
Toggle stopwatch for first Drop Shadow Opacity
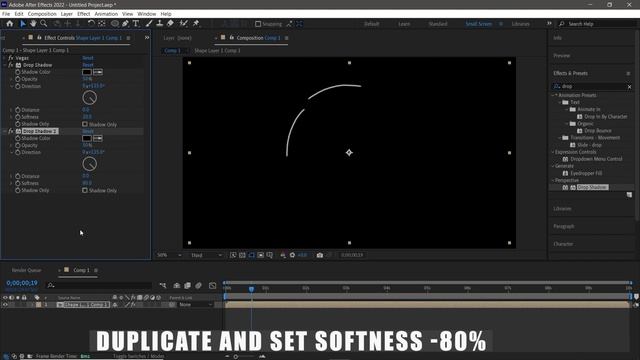coord(18,79)
